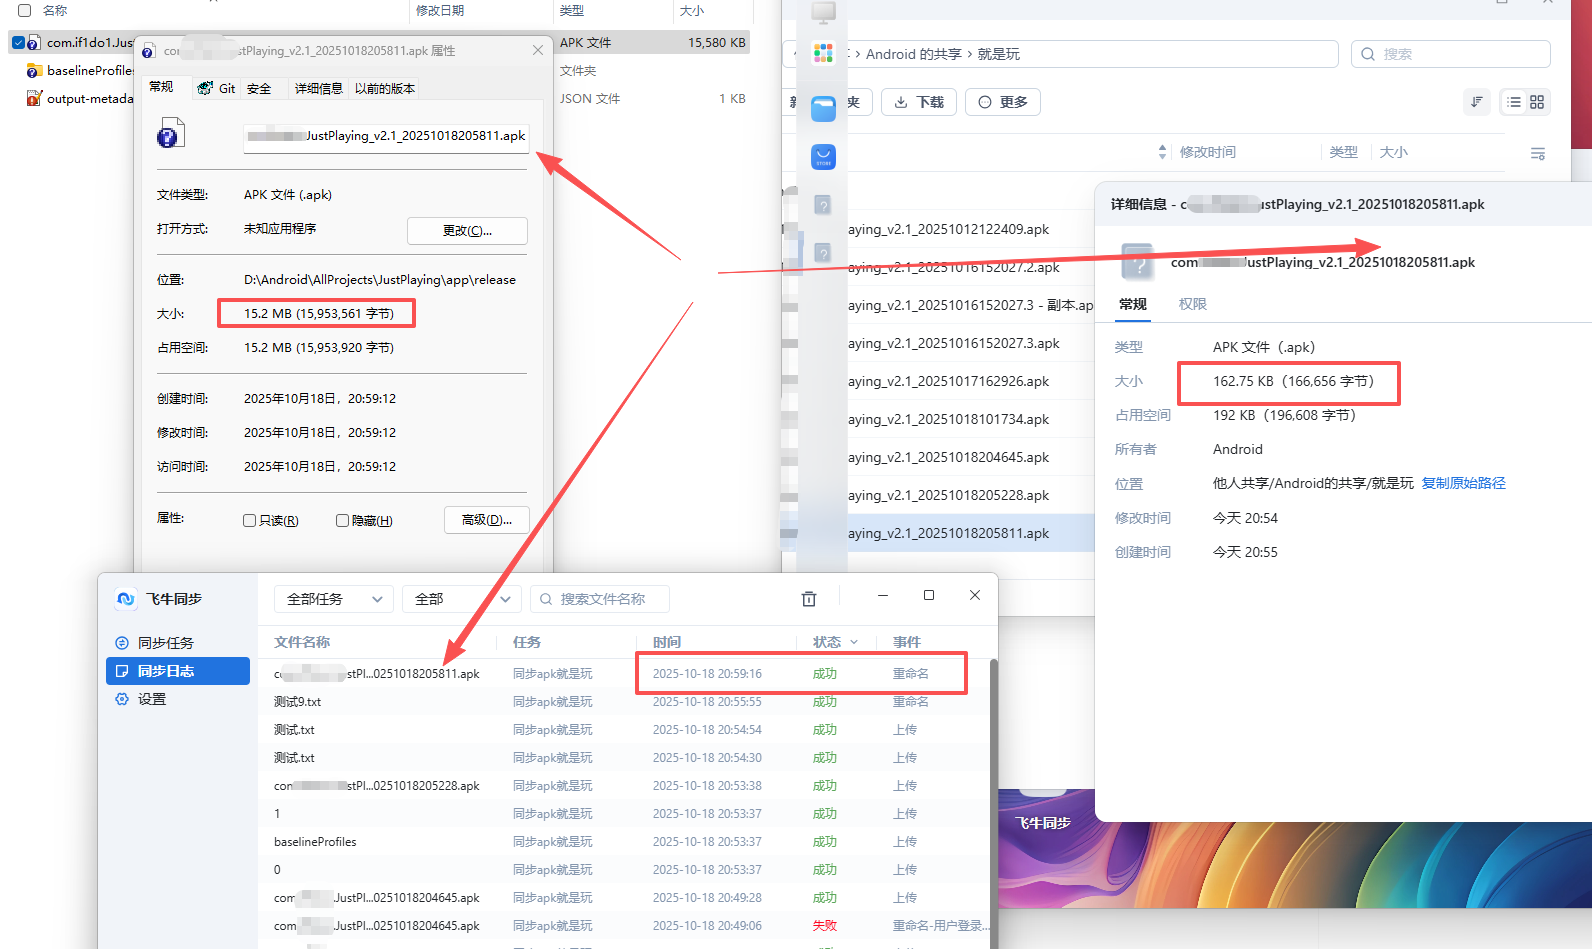Select the 常规 tab in properties dialog
This screenshot has width=1592, height=949.
[x=161, y=87]
